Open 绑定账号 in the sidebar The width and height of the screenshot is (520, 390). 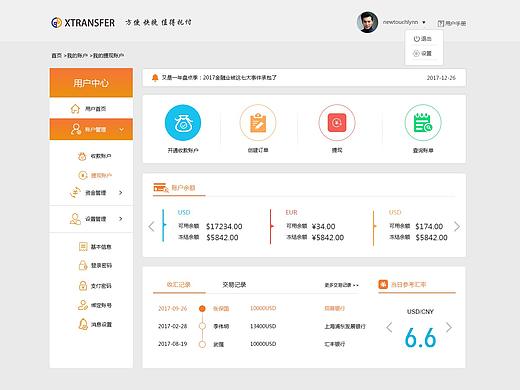pos(95,305)
